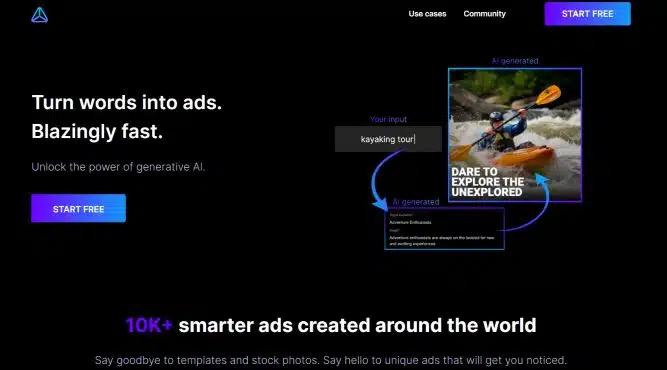This screenshot has width=667, height=370.
Task: Open the Community menu item
Action: 485,14
